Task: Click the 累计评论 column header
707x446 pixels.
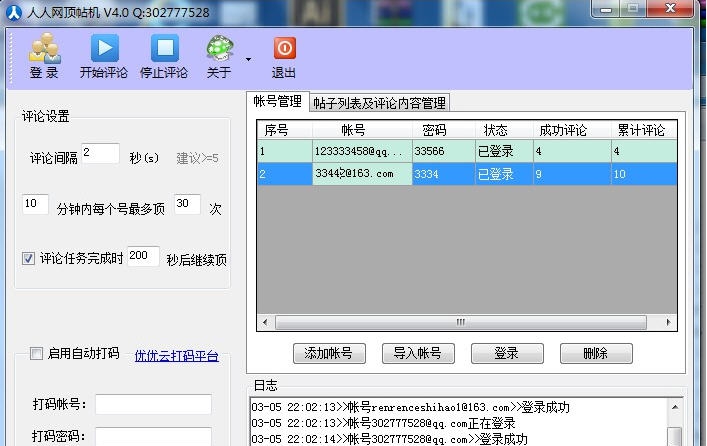Action: click(x=644, y=130)
